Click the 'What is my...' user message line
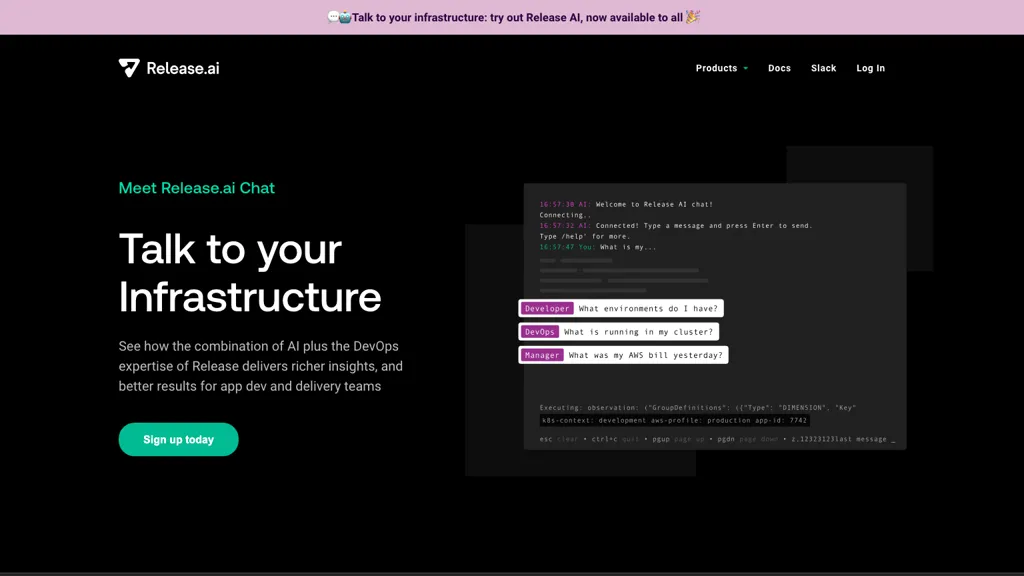This screenshot has height=576, width=1024. tap(598, 248)
